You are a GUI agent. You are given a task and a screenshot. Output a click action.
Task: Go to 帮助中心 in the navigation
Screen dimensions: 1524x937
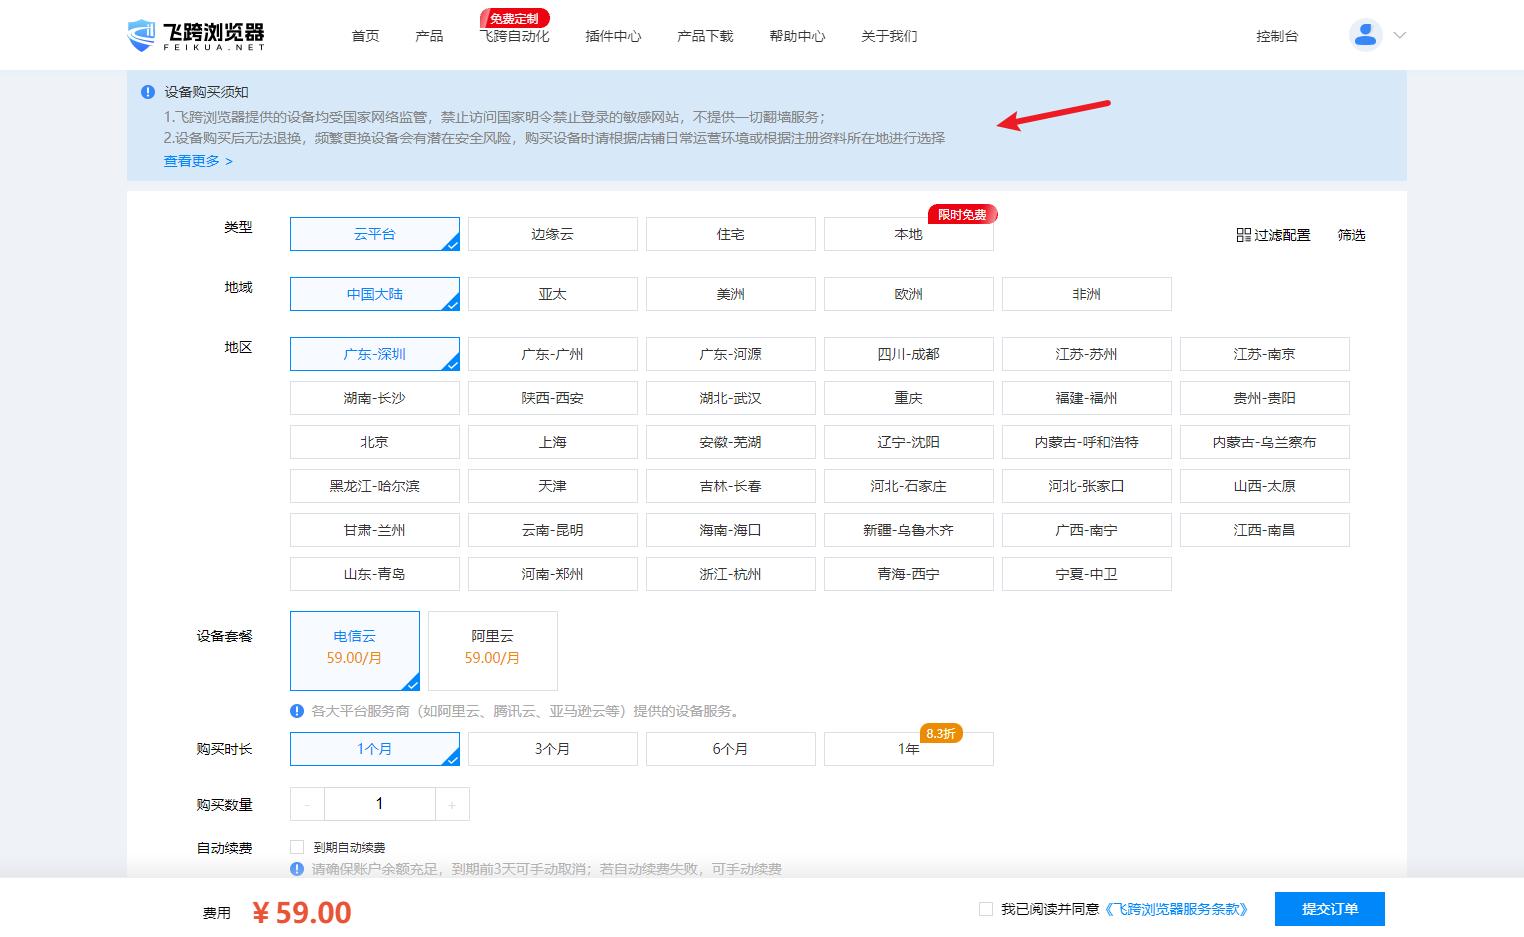tap(797, 36)
